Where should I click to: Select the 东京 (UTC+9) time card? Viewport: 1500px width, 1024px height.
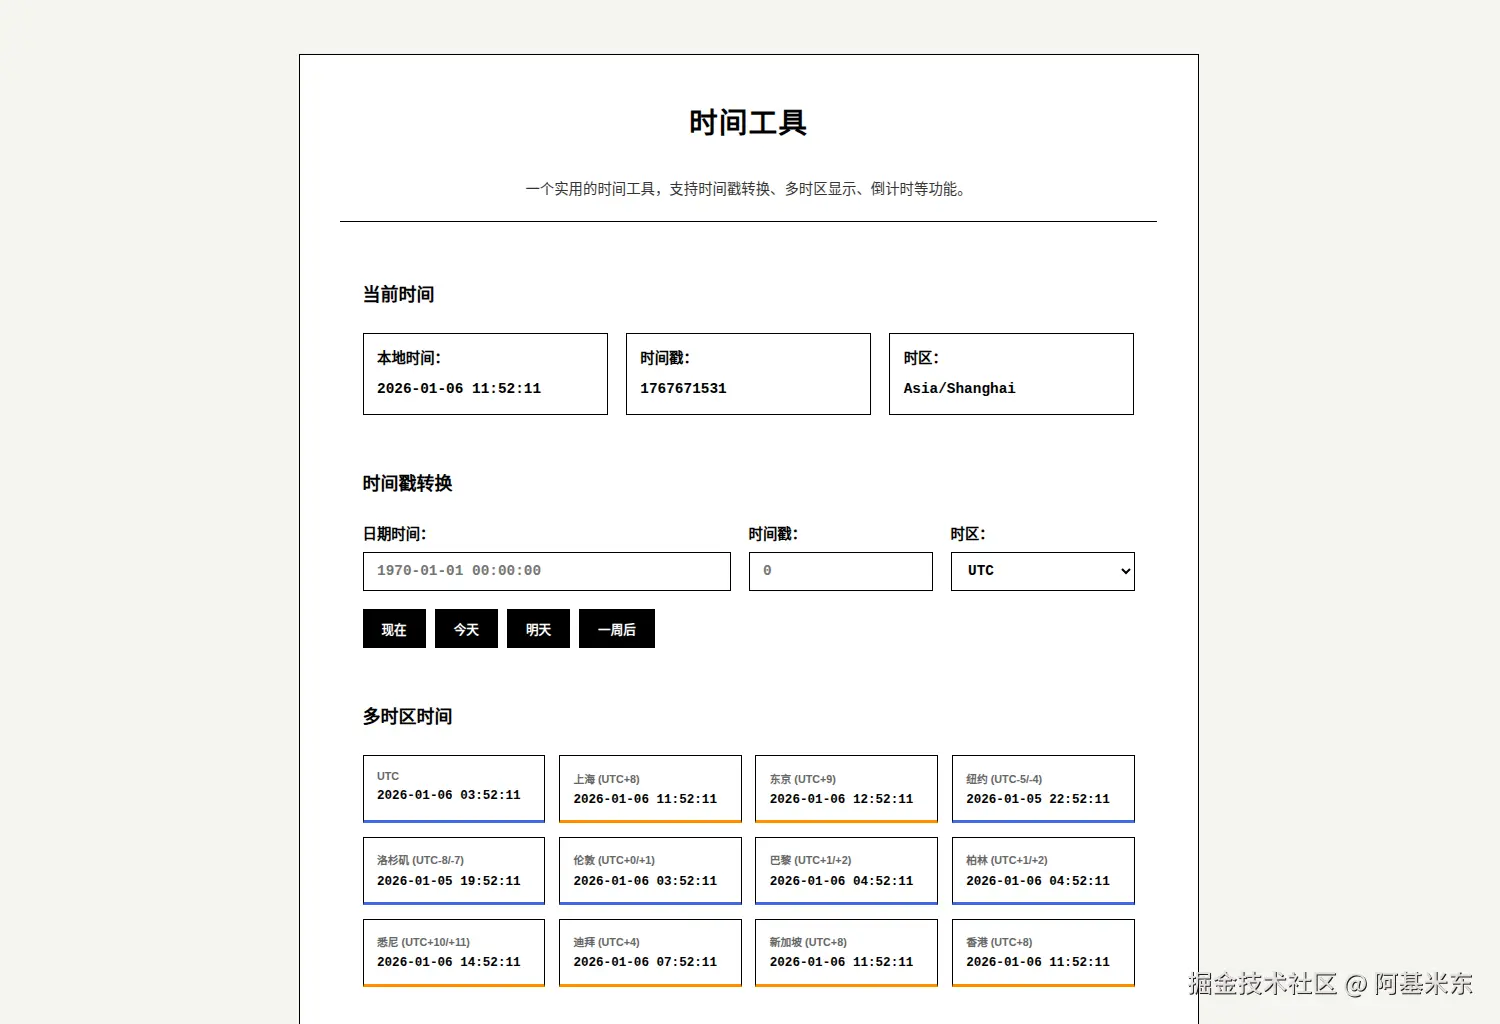(x=846, y=789)
